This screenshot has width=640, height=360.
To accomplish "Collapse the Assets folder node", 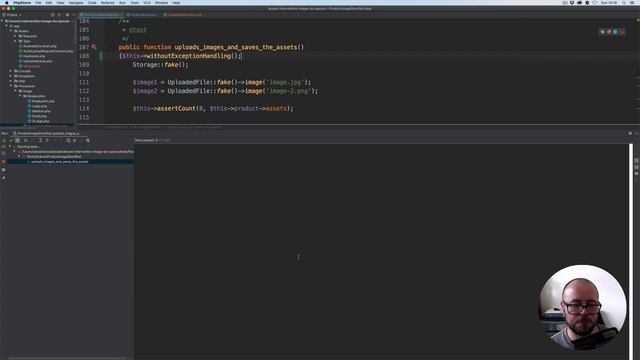I will 11,31.
